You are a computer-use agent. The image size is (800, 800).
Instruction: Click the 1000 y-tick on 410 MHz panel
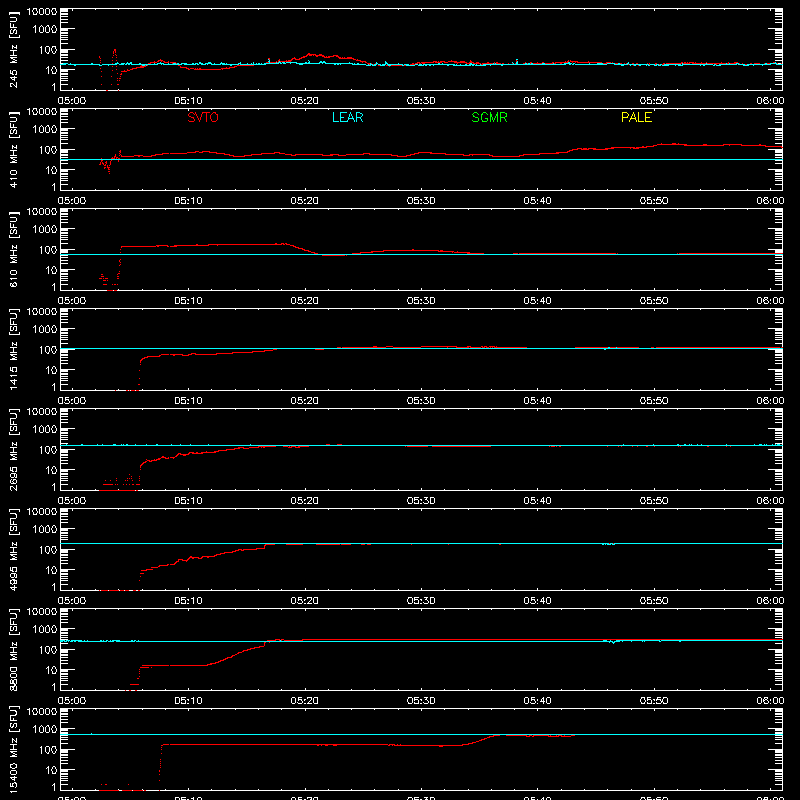point(45,130)
